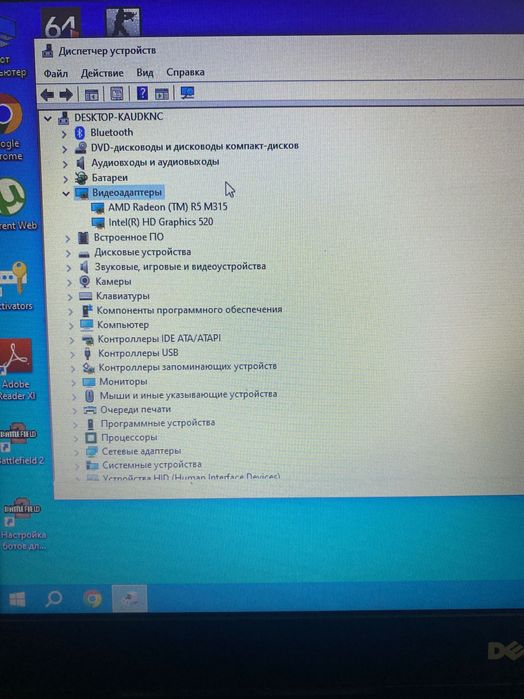This screenshot has width=524, height=699.
Task: Click the Properties toolbar icon
Action: pyautogui.click(x=117, y=94)
